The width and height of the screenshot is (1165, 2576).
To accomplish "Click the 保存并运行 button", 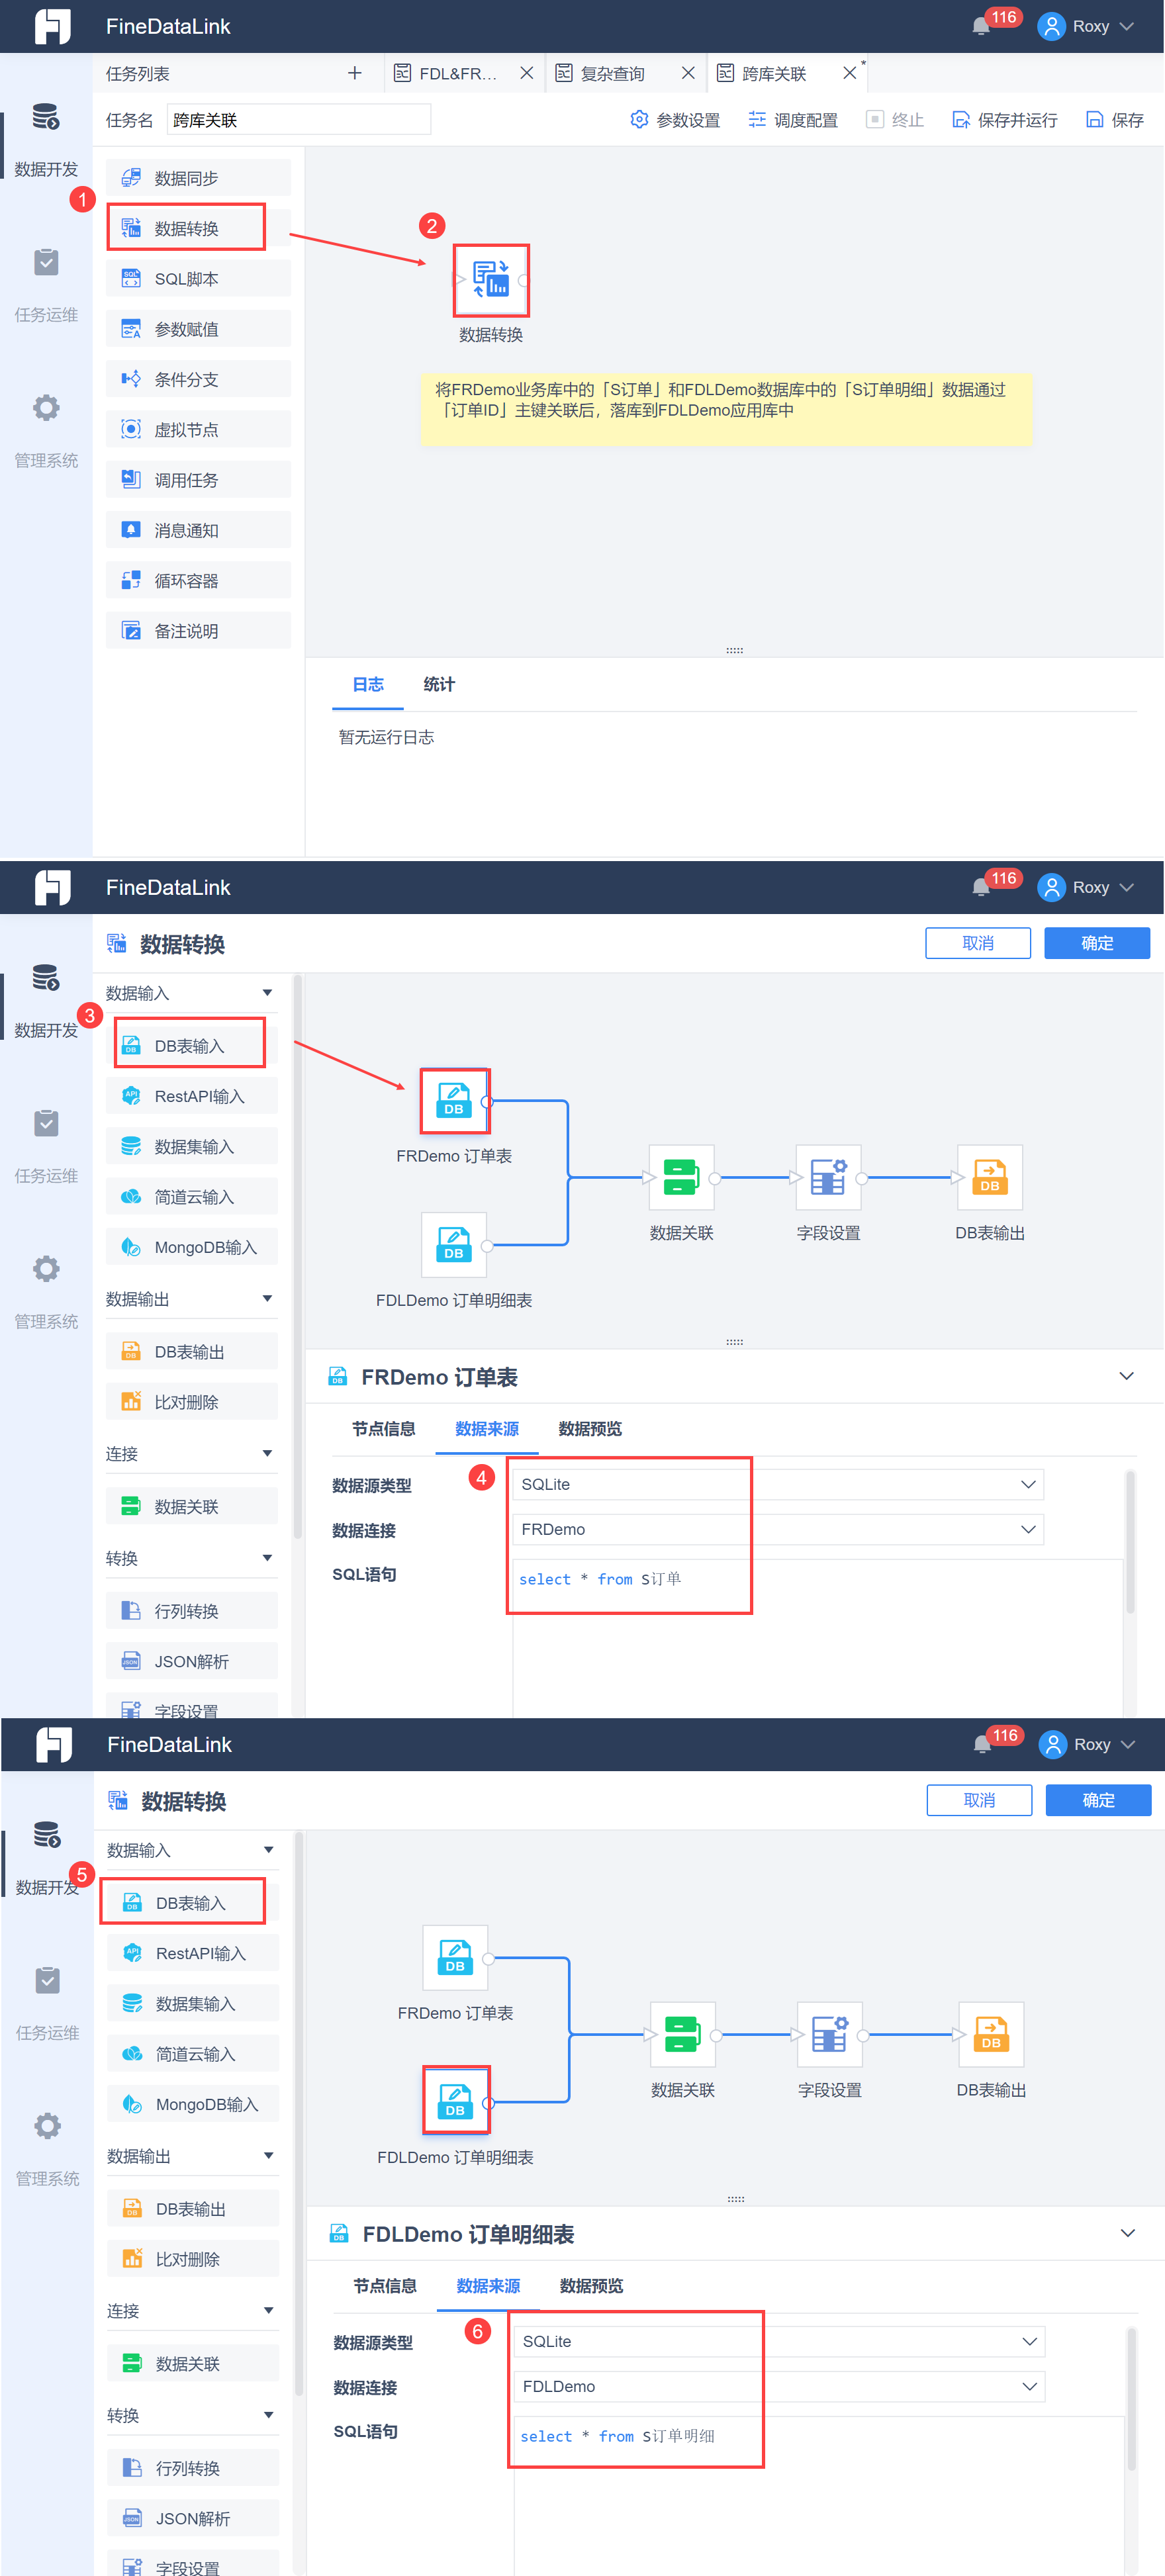I will (x=1004, y=119).
